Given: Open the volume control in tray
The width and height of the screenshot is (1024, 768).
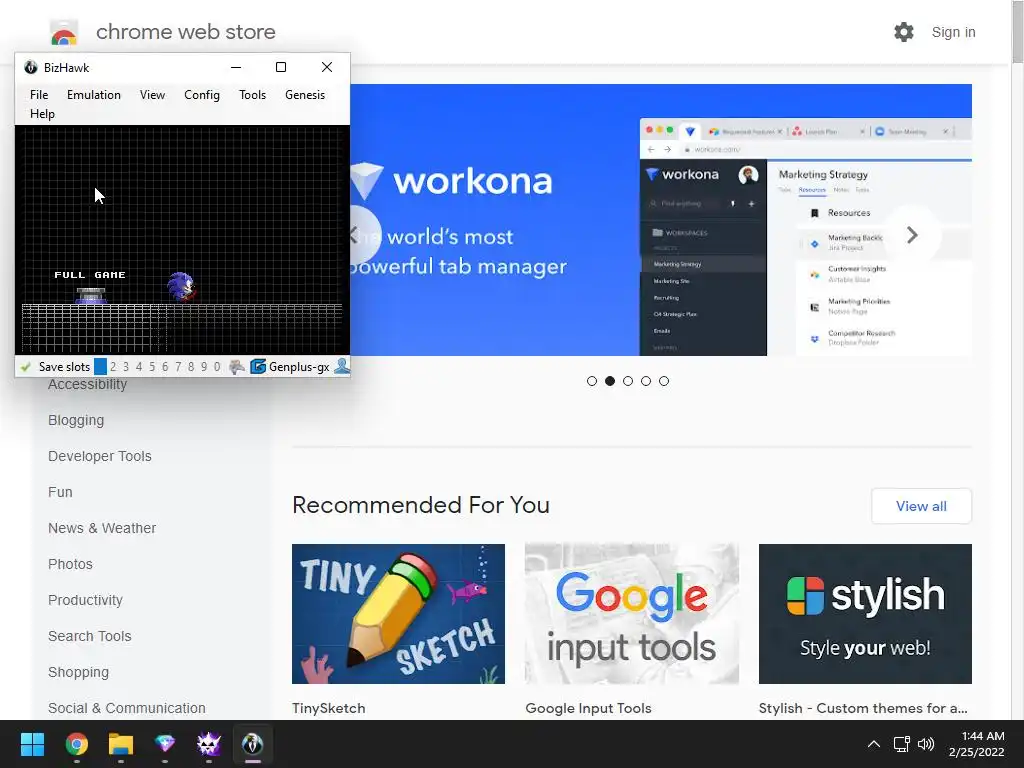Looking at the screenshot, I should coord(926,744).
